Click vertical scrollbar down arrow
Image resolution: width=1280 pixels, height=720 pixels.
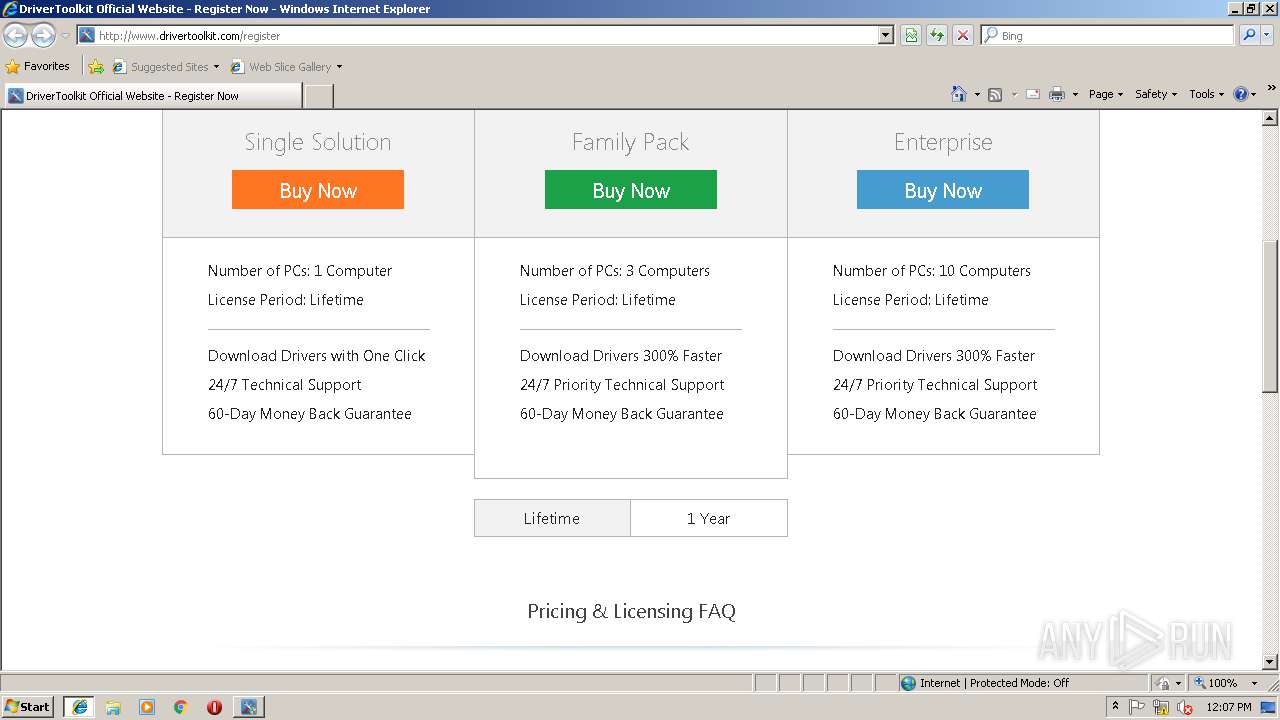[1270, 662]
